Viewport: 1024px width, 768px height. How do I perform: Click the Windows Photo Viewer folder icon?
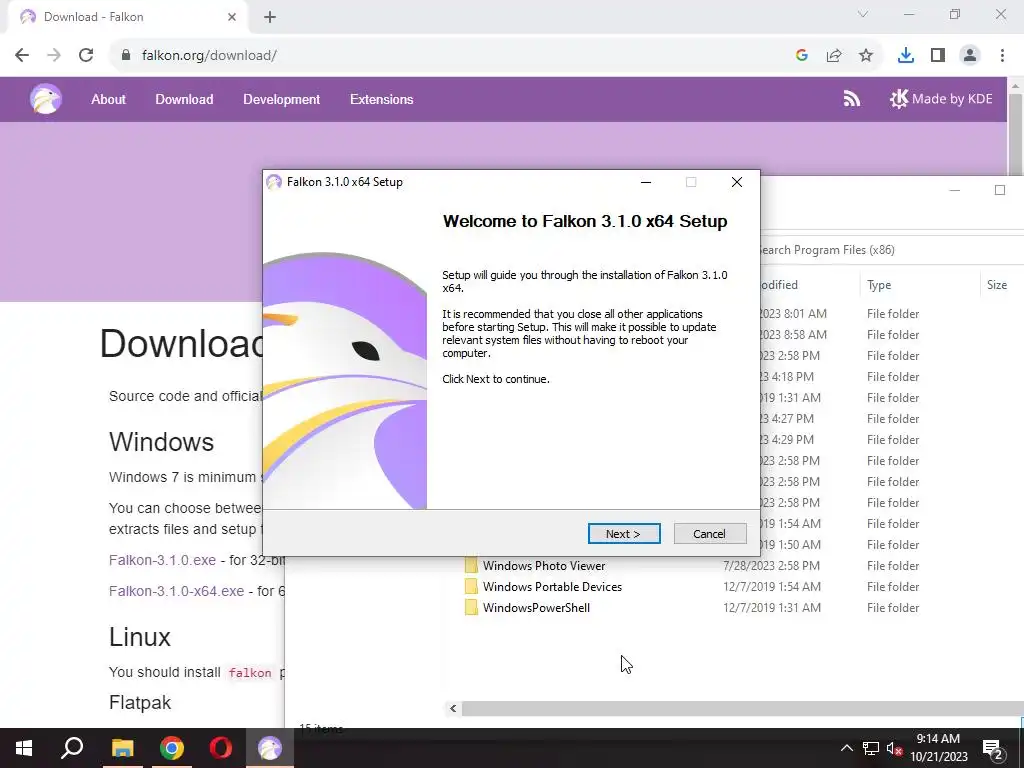[x=471, y=566]
